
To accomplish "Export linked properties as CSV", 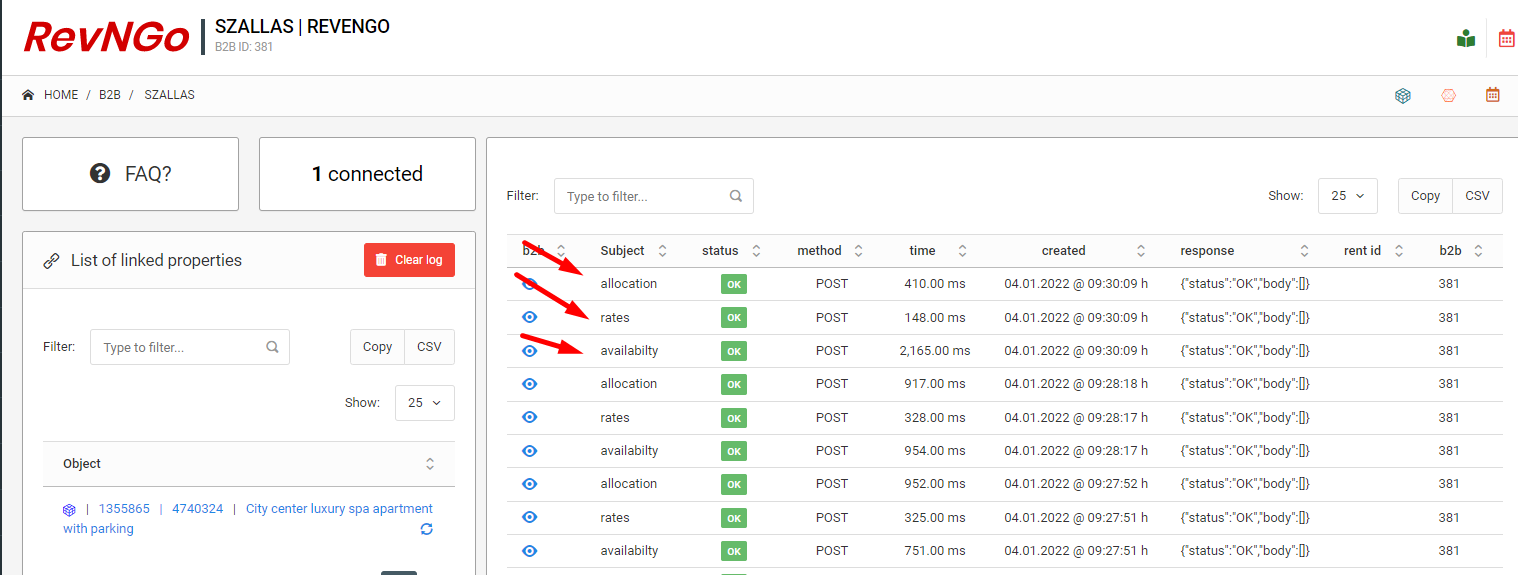I will click(x=429, y=347).
